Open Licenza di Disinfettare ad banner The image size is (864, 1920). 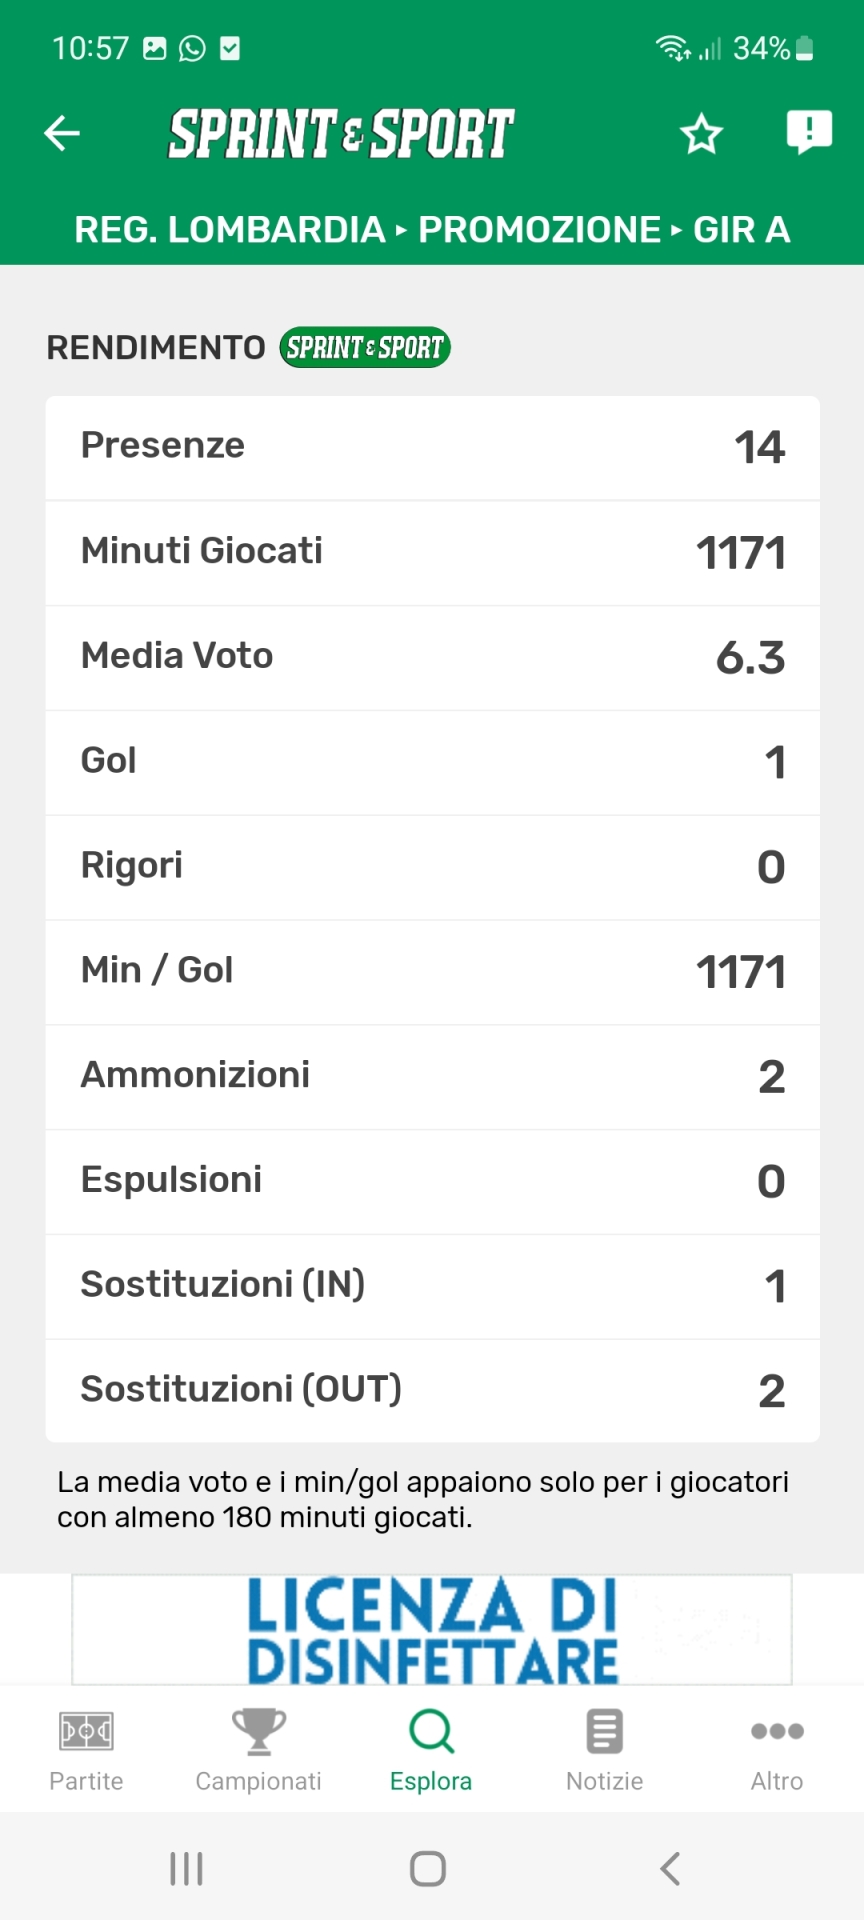coord(432,1629)
